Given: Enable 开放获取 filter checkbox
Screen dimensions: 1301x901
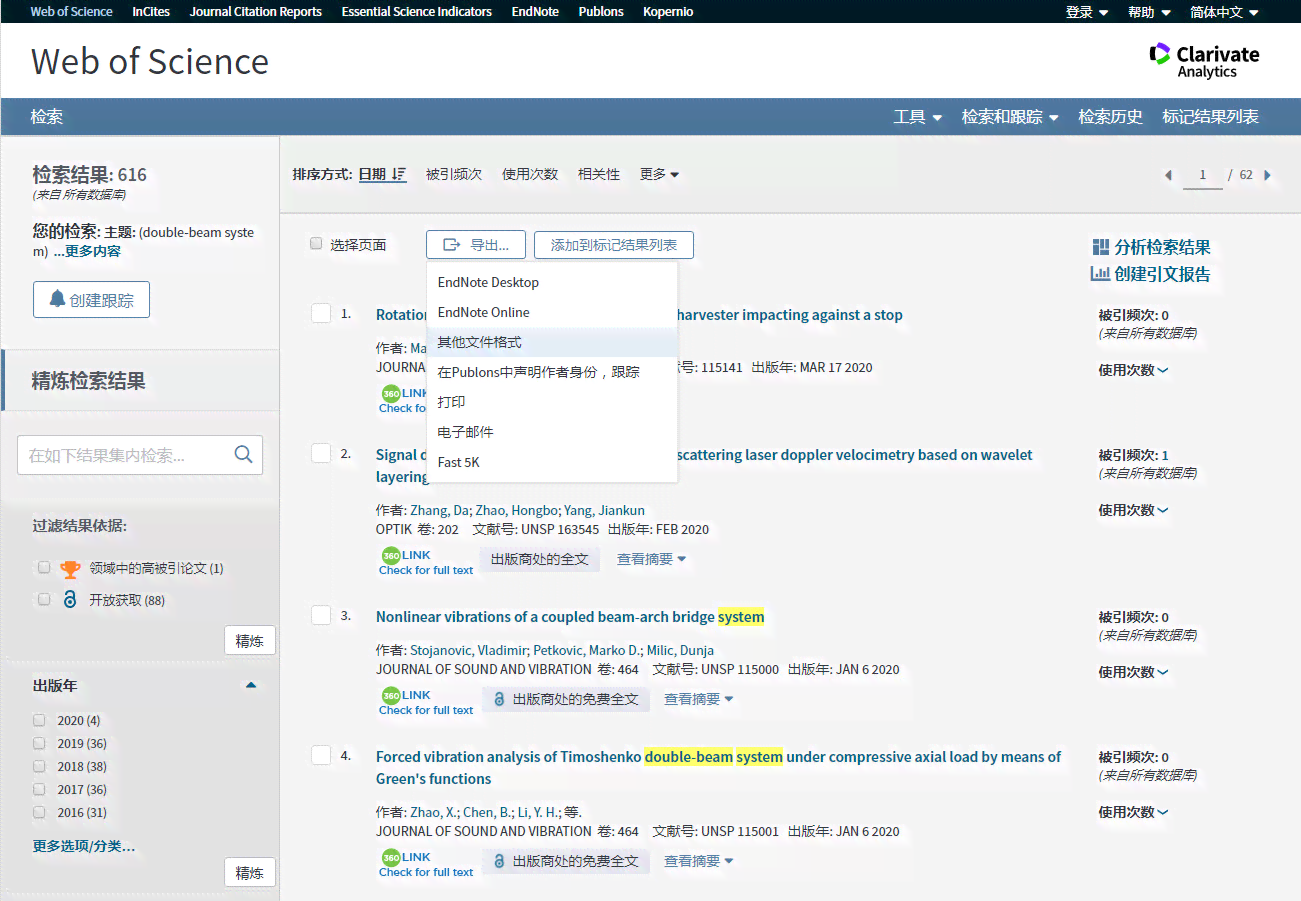Looking at the screenshot, I should [x=44, y=600].
